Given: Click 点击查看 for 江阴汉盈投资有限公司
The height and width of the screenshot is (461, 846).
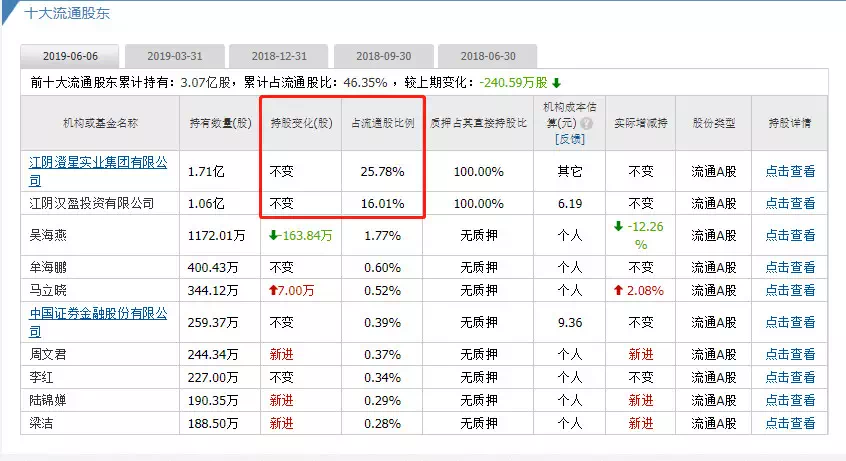Looking at the screenshot, I should [790, 203].
